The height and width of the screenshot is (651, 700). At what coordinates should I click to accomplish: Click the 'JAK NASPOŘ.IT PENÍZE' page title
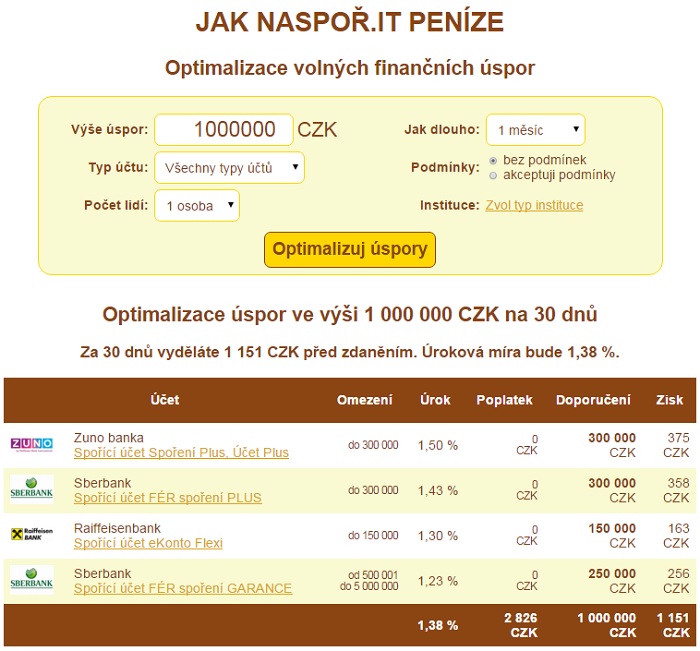[350, 22]
